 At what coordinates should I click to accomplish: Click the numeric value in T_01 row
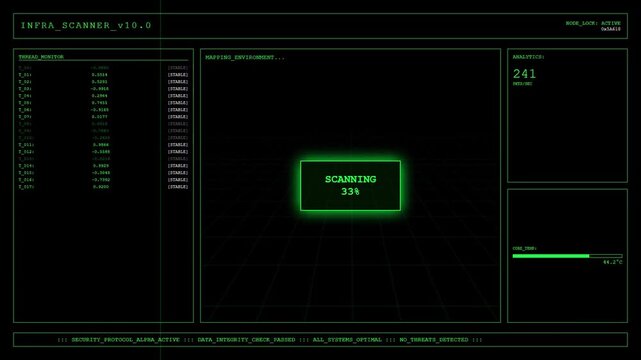(x=100, y=75)
